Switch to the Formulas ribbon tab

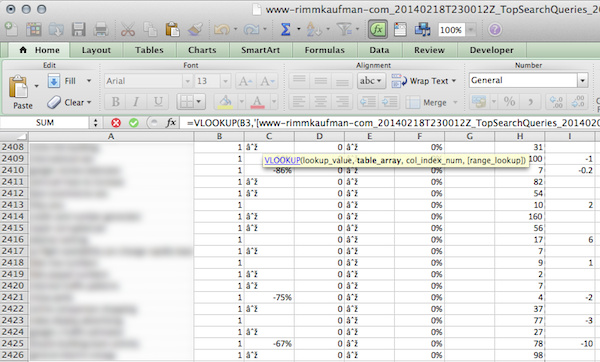point(324,50)
